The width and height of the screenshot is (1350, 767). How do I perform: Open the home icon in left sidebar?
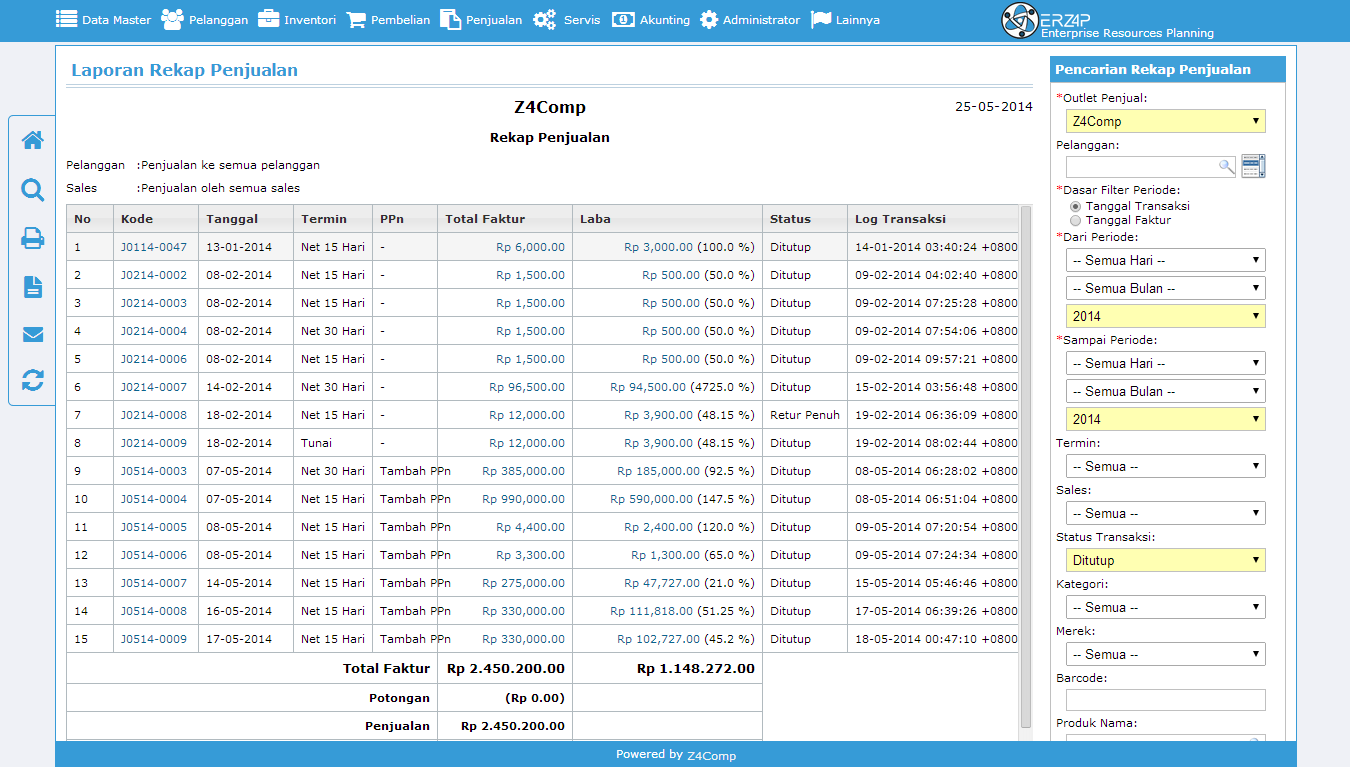click(x=33, y=140)
